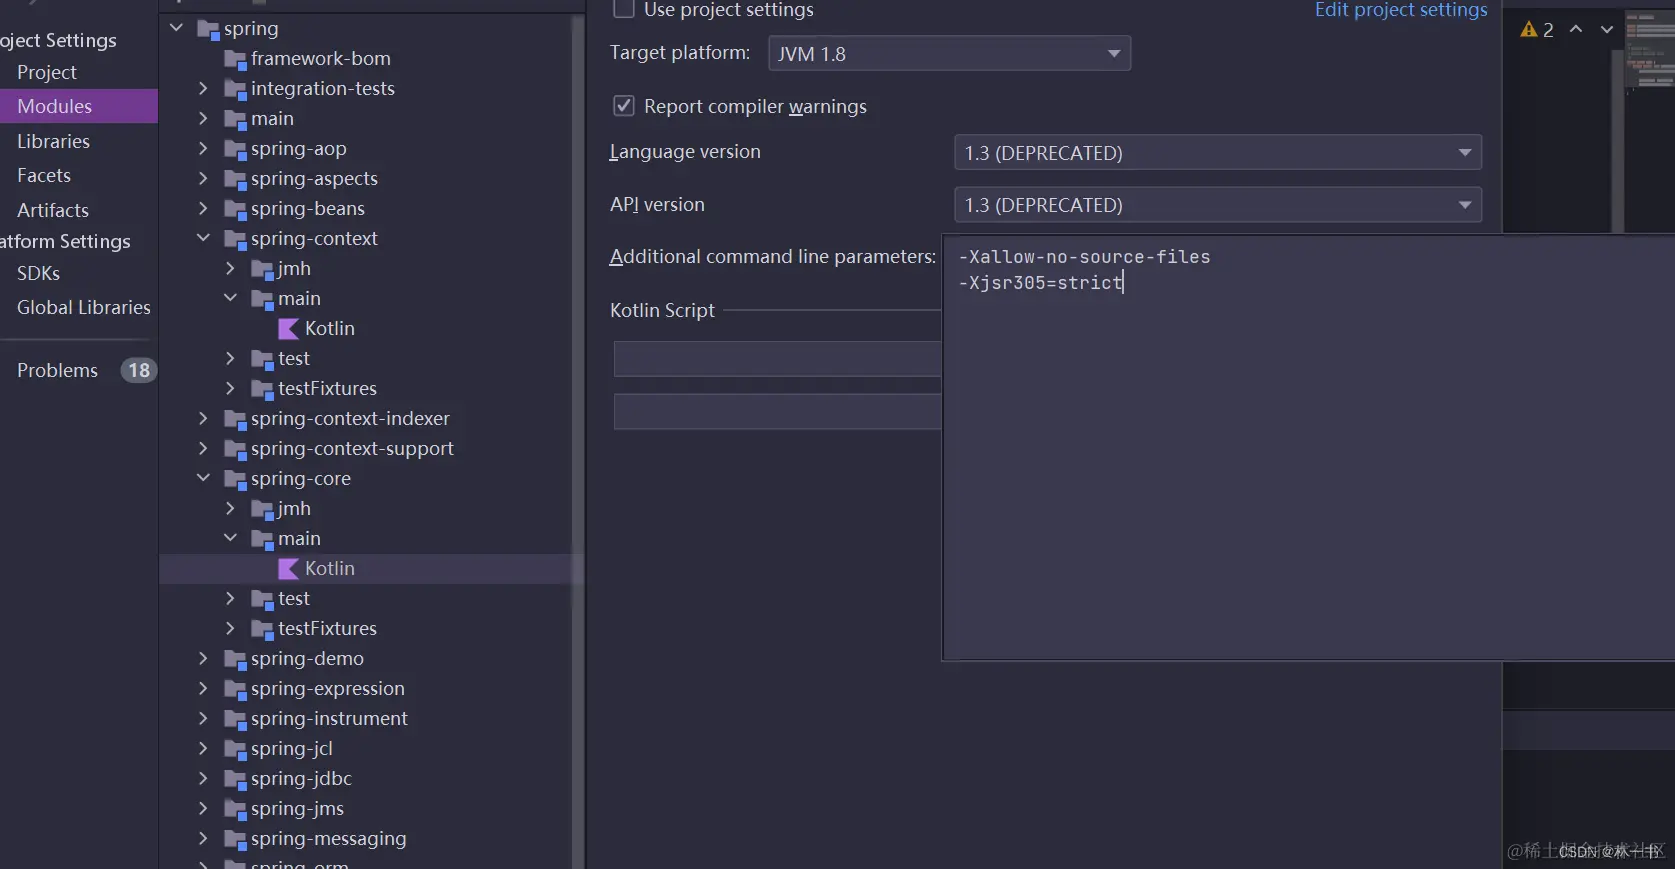The image size is (1675, 869).
Task: Select the test node under spring-core
Action: coord(294,598)
